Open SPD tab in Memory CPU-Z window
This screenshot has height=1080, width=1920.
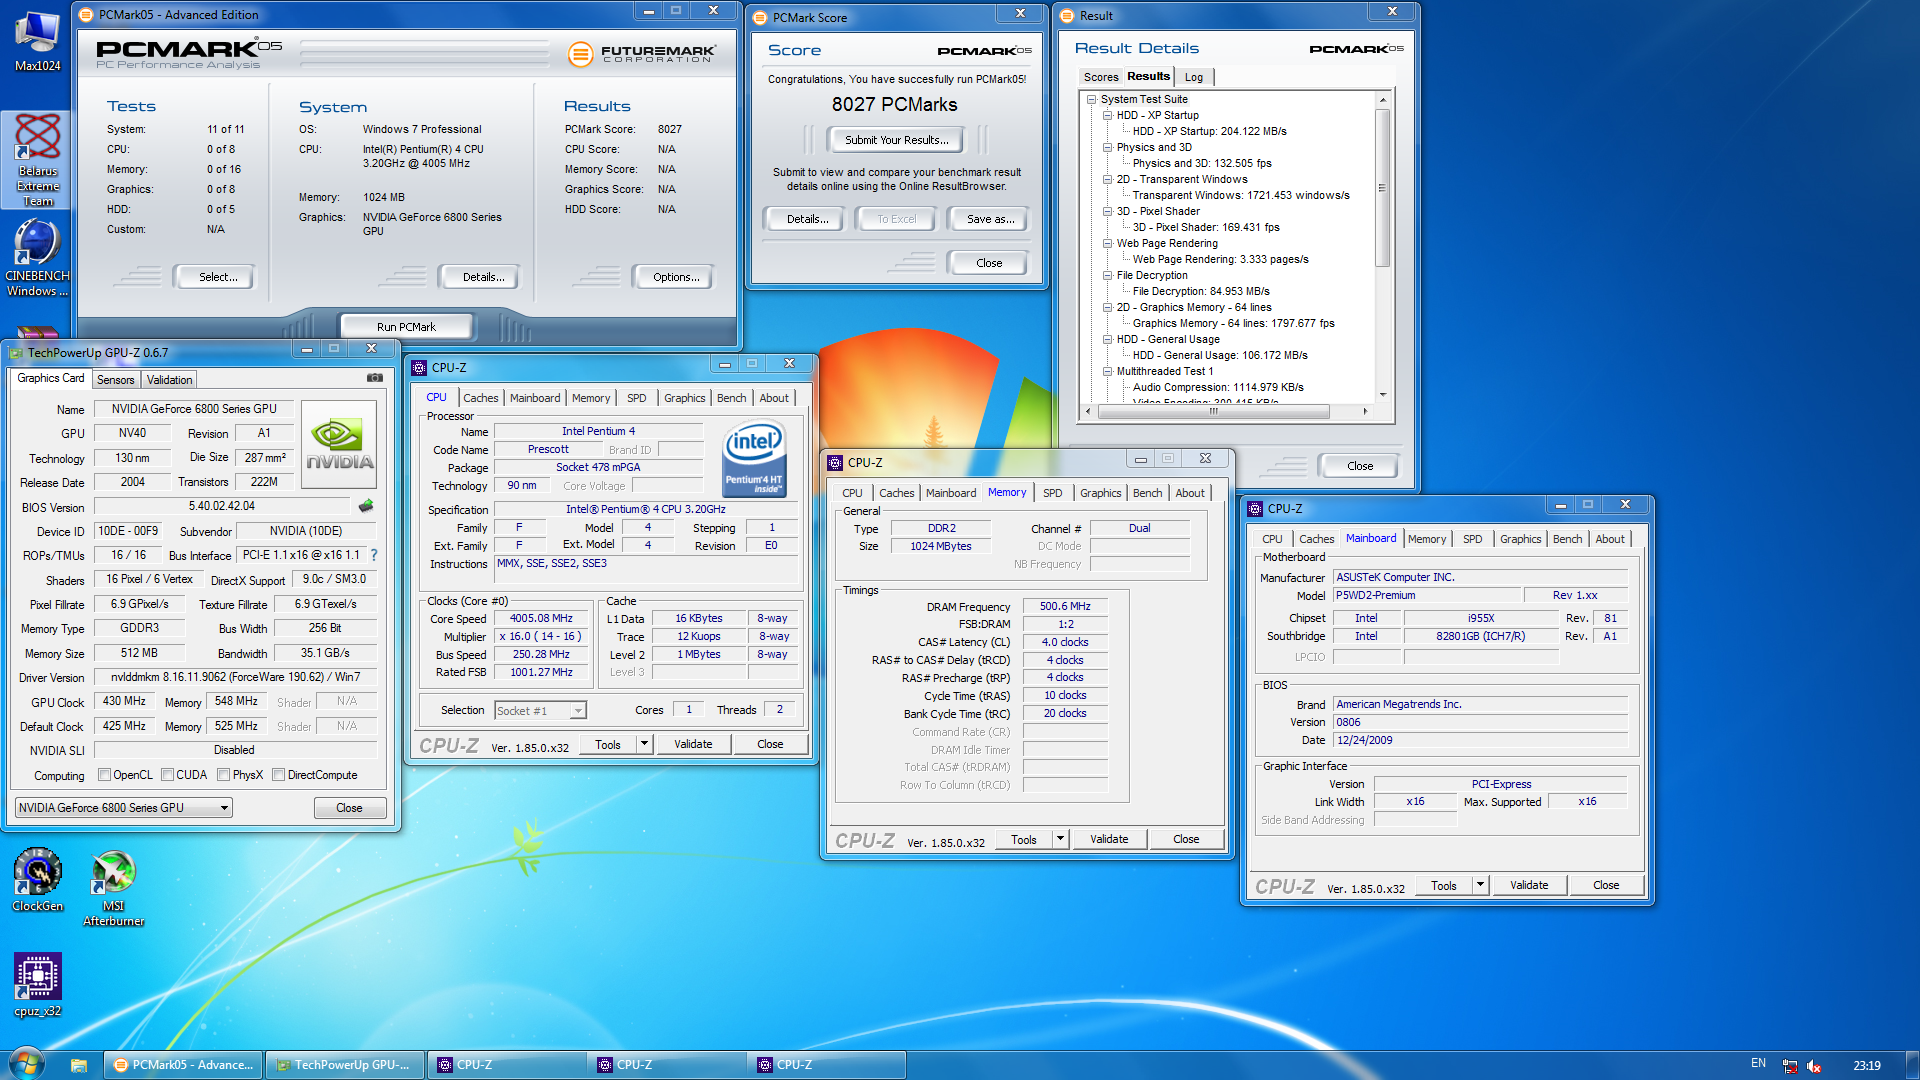(1052, 493)
